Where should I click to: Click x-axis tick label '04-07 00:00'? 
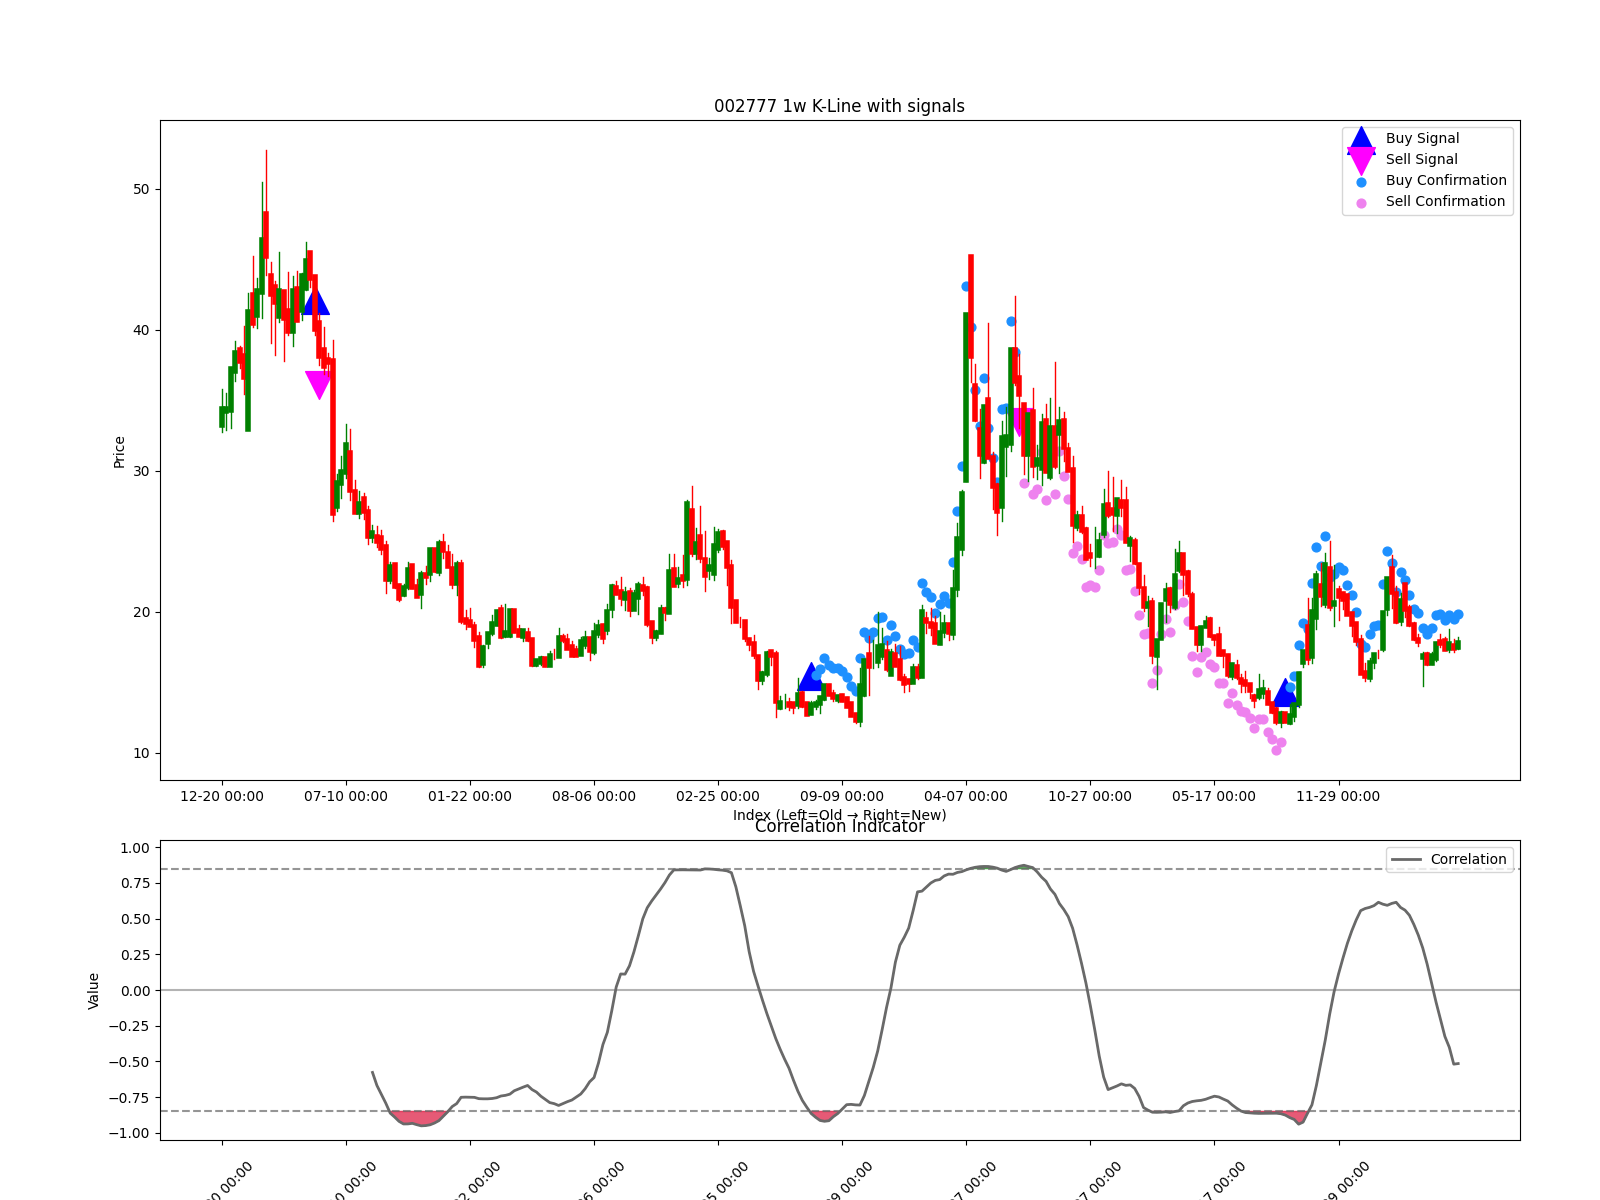(x=966, y=796)
